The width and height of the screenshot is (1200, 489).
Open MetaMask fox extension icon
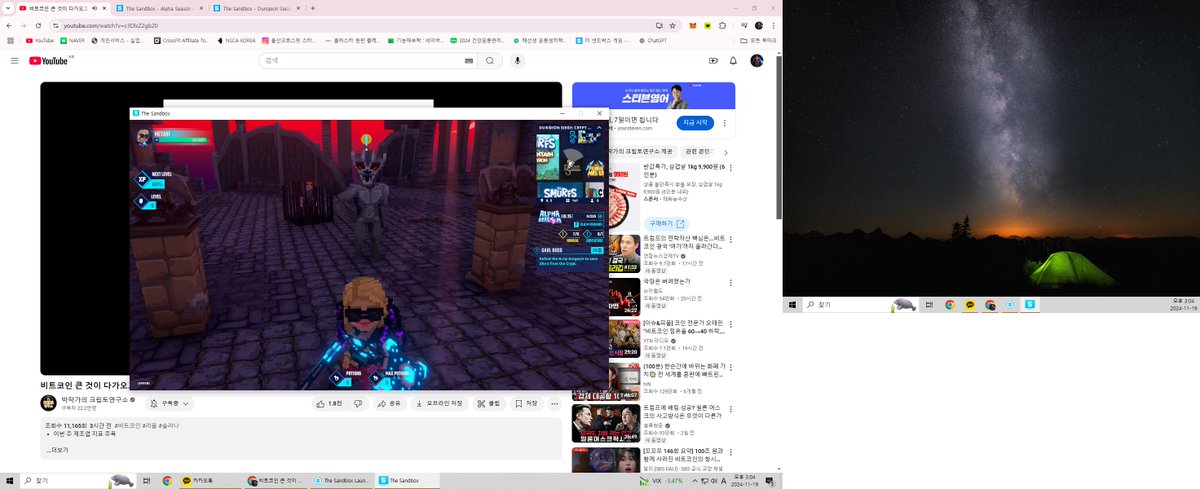pos(692,25)
